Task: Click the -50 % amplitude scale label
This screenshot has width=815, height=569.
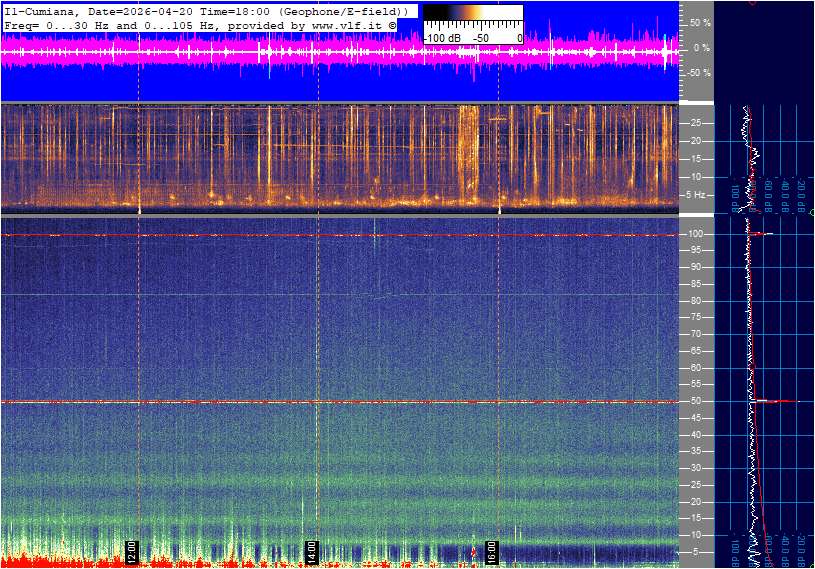Action: point(697,73)
